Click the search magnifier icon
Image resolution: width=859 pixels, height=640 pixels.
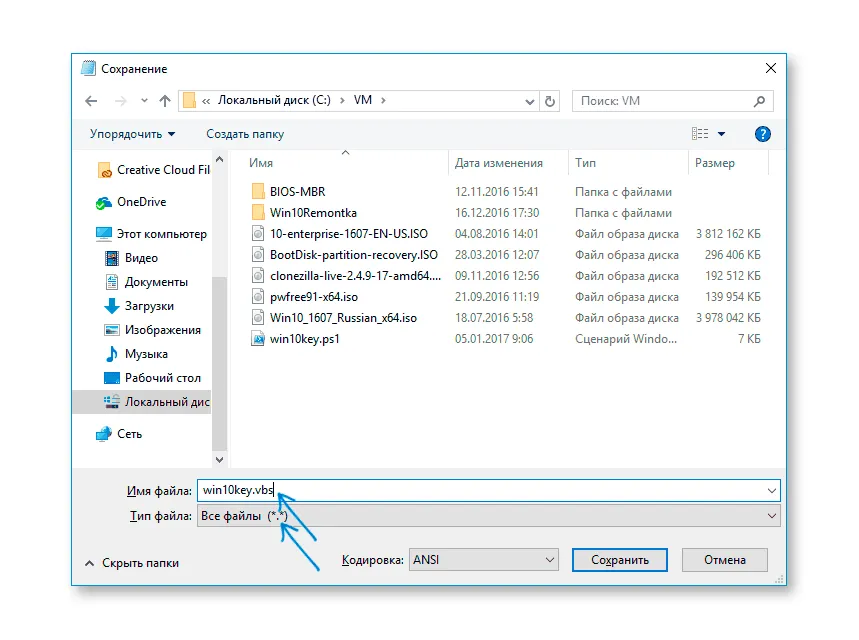760,101
